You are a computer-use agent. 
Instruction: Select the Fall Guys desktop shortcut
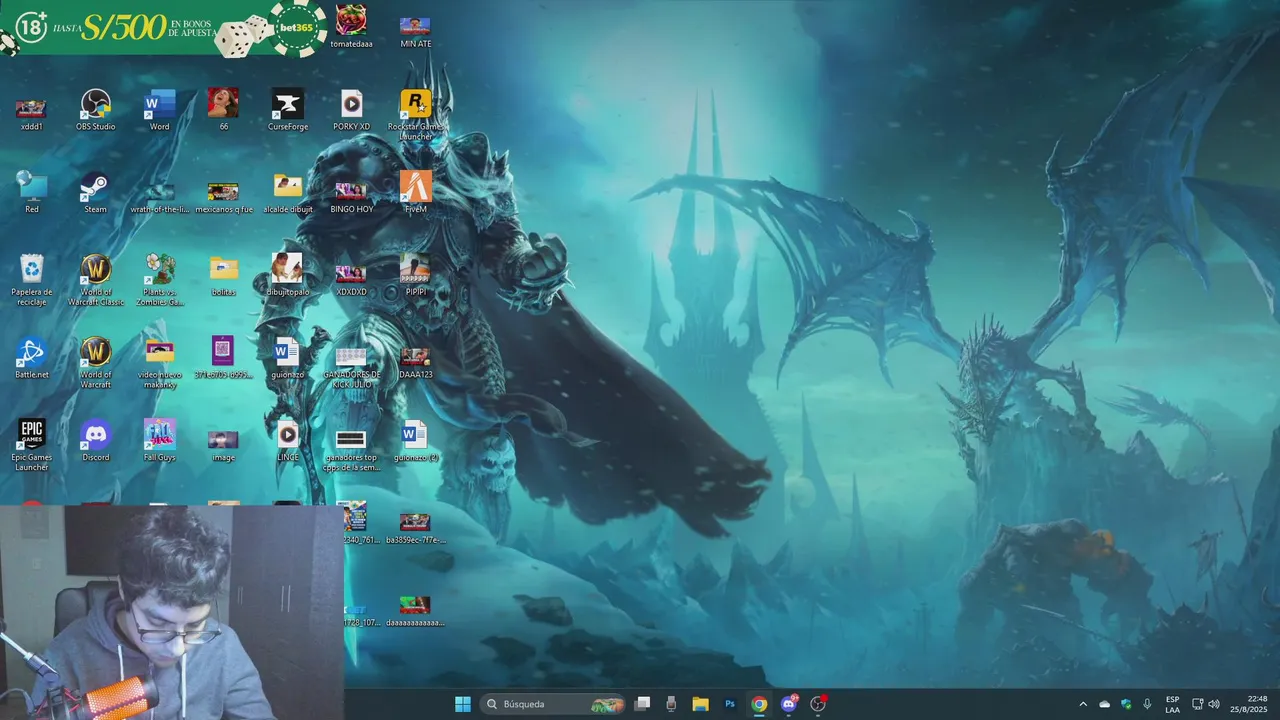(x=160, y=442)
